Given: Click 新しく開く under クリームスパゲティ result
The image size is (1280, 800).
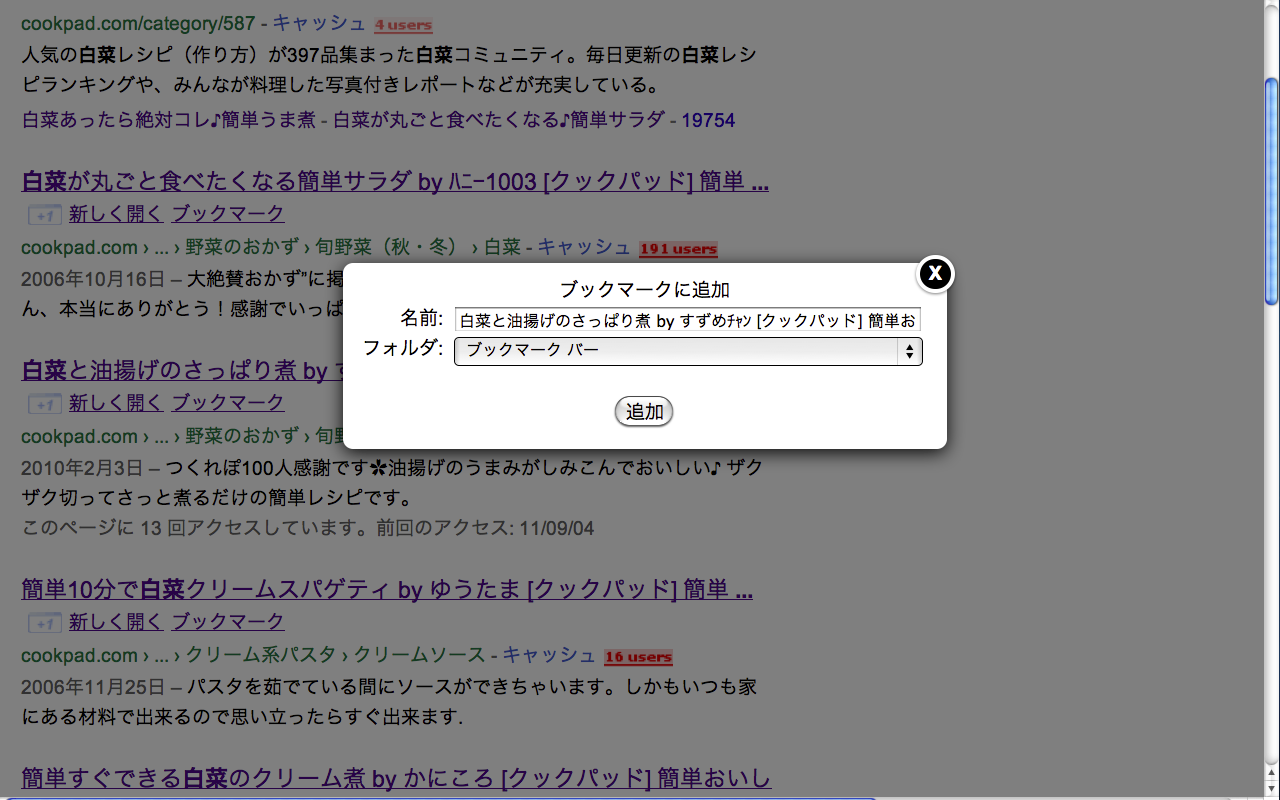Looking at the screenshot, I should (x=116, y=621).
